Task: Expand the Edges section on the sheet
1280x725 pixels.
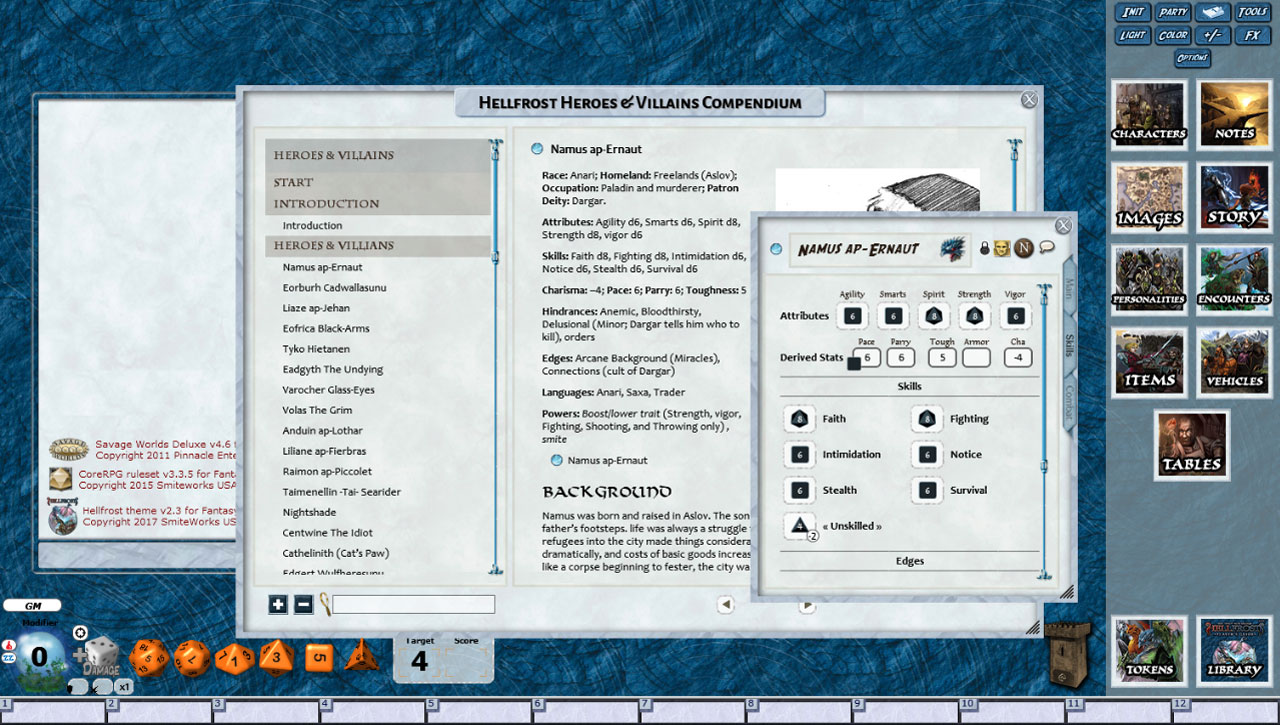Action: point(909,560)
